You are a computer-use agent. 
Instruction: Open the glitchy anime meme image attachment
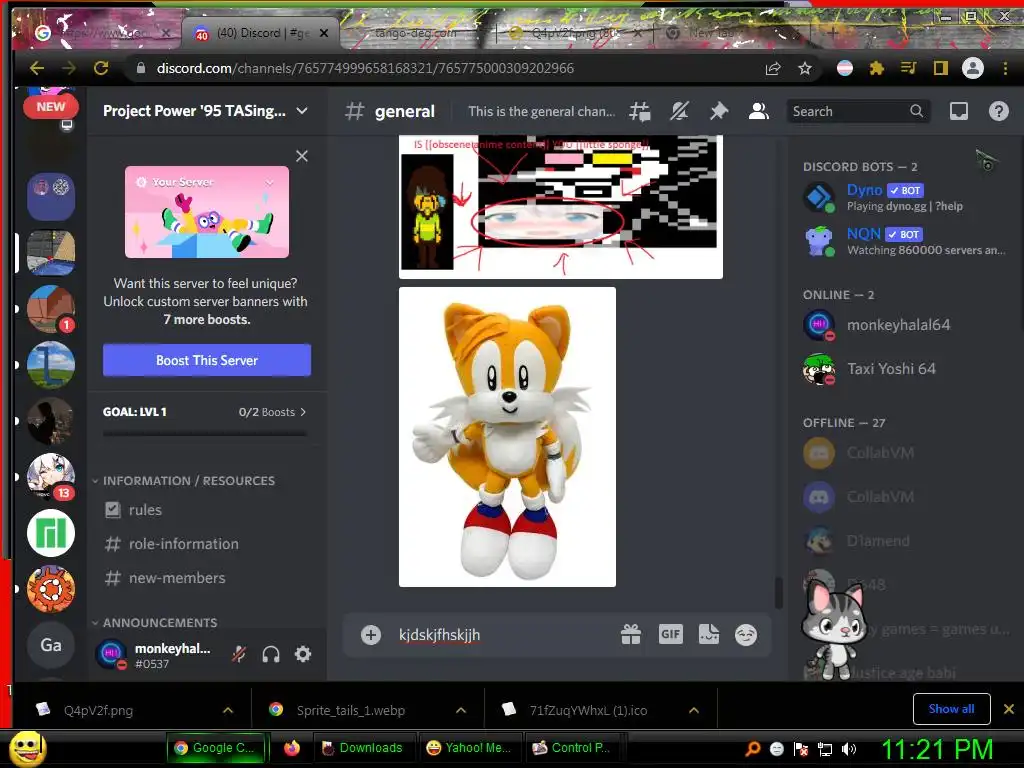(561, 206)
